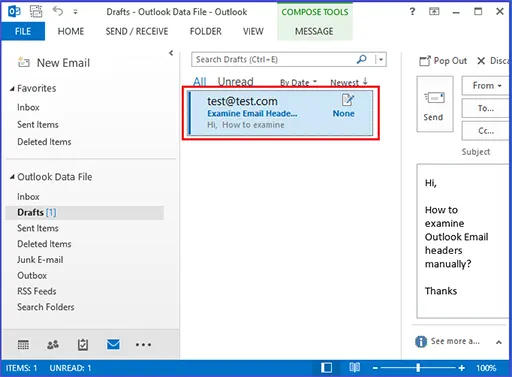The width and height of the screenshot is (512, 377).
Task: Click the Pop Out button
Action: (443, 61)
